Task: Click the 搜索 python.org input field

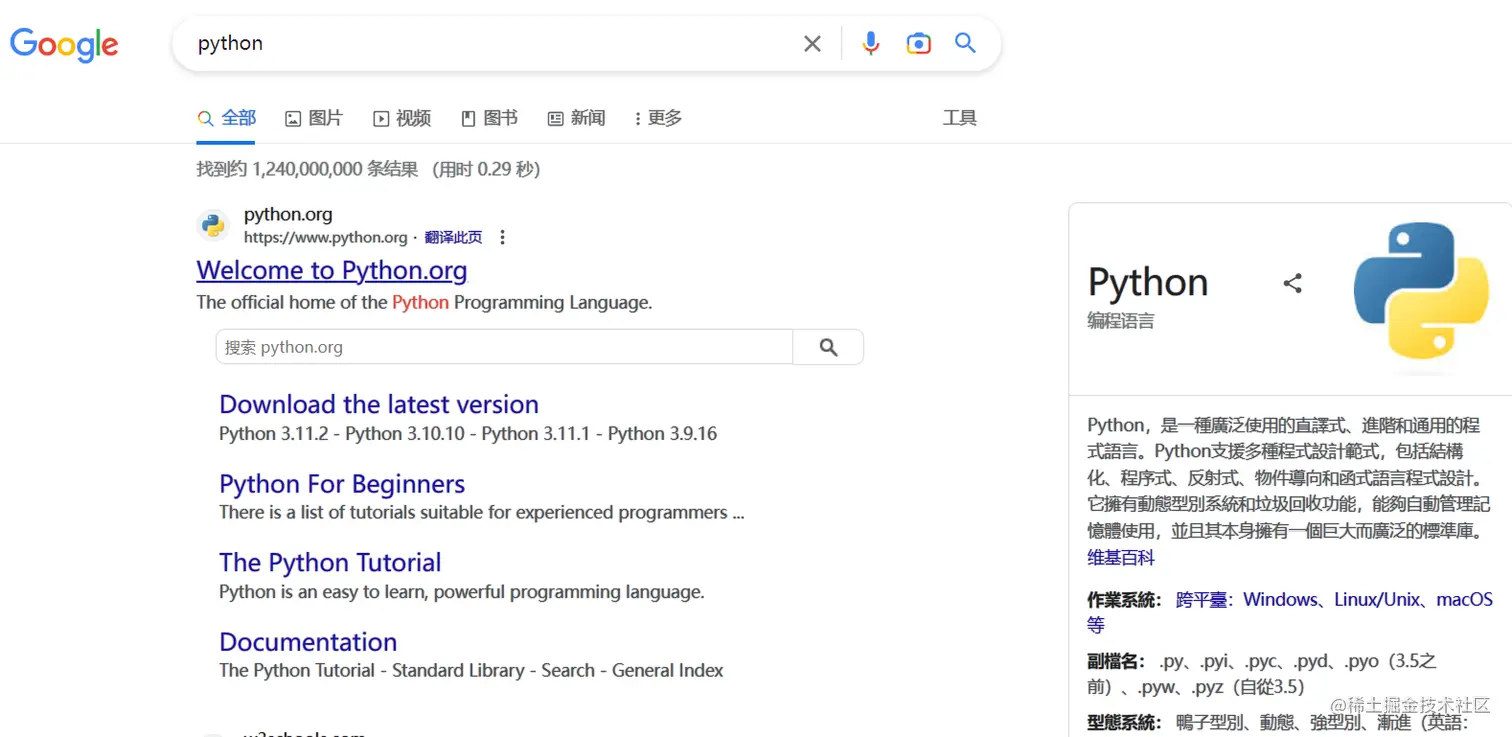Action: [505, 347]
